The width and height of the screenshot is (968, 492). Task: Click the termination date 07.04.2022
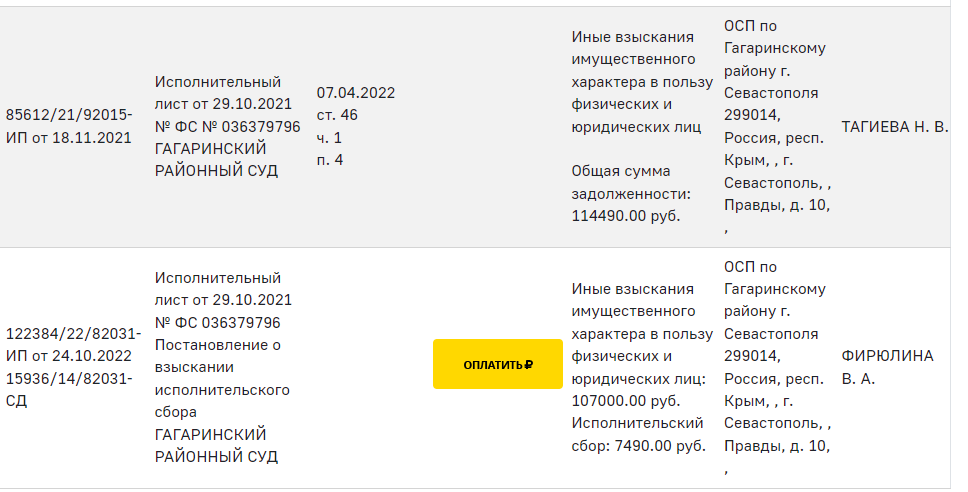point(356,93)
